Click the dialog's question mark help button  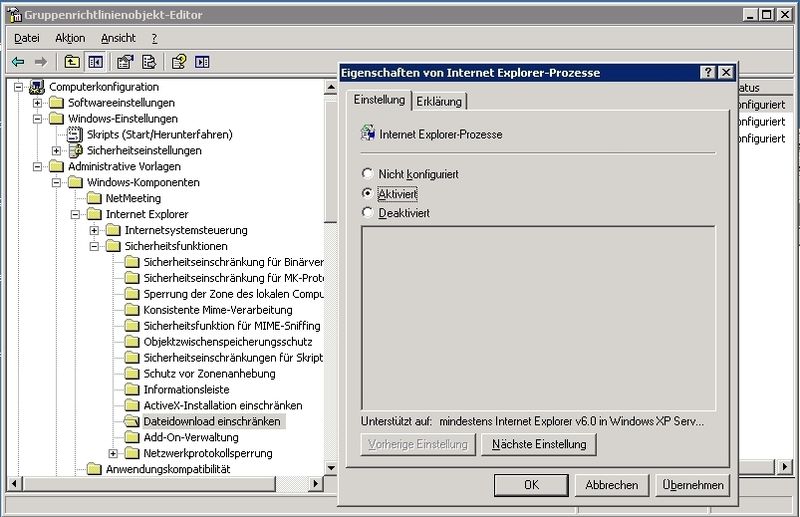(708, 72)
